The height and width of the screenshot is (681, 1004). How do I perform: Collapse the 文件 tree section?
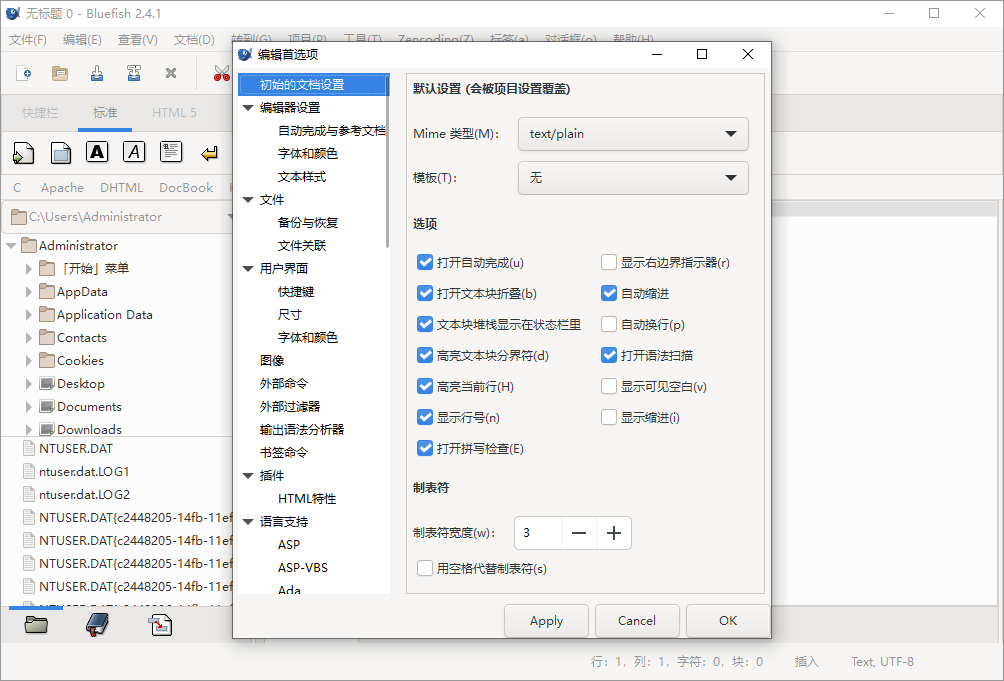coord(248,200)
